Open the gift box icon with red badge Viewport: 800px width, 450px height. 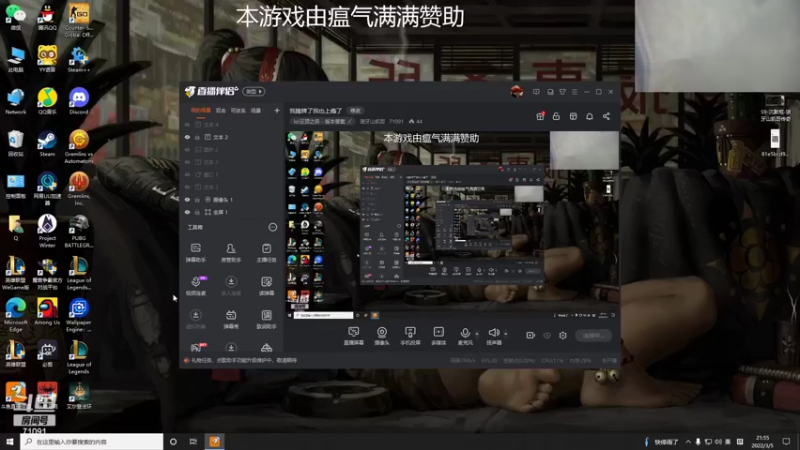coord(540,116)
